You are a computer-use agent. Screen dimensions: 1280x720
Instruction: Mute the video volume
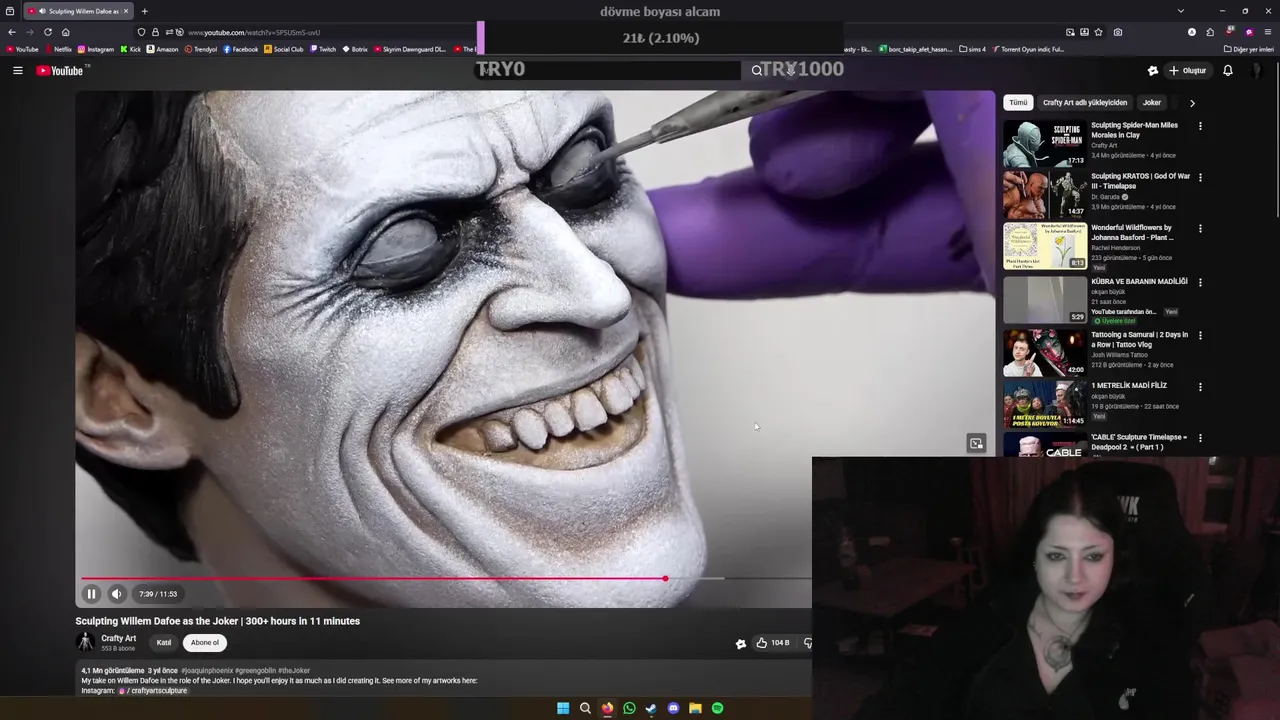pyautogui.click(x=117, y=594)
